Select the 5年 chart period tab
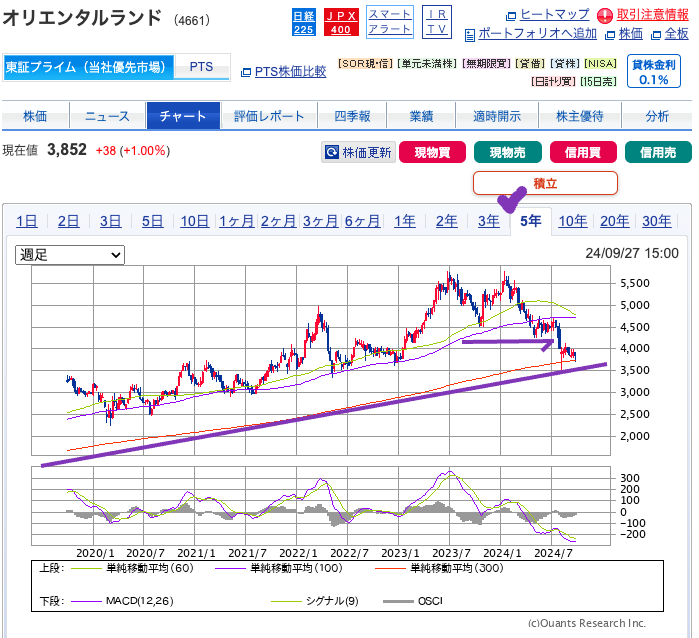 pyautogui.click(x=531, y=221)
